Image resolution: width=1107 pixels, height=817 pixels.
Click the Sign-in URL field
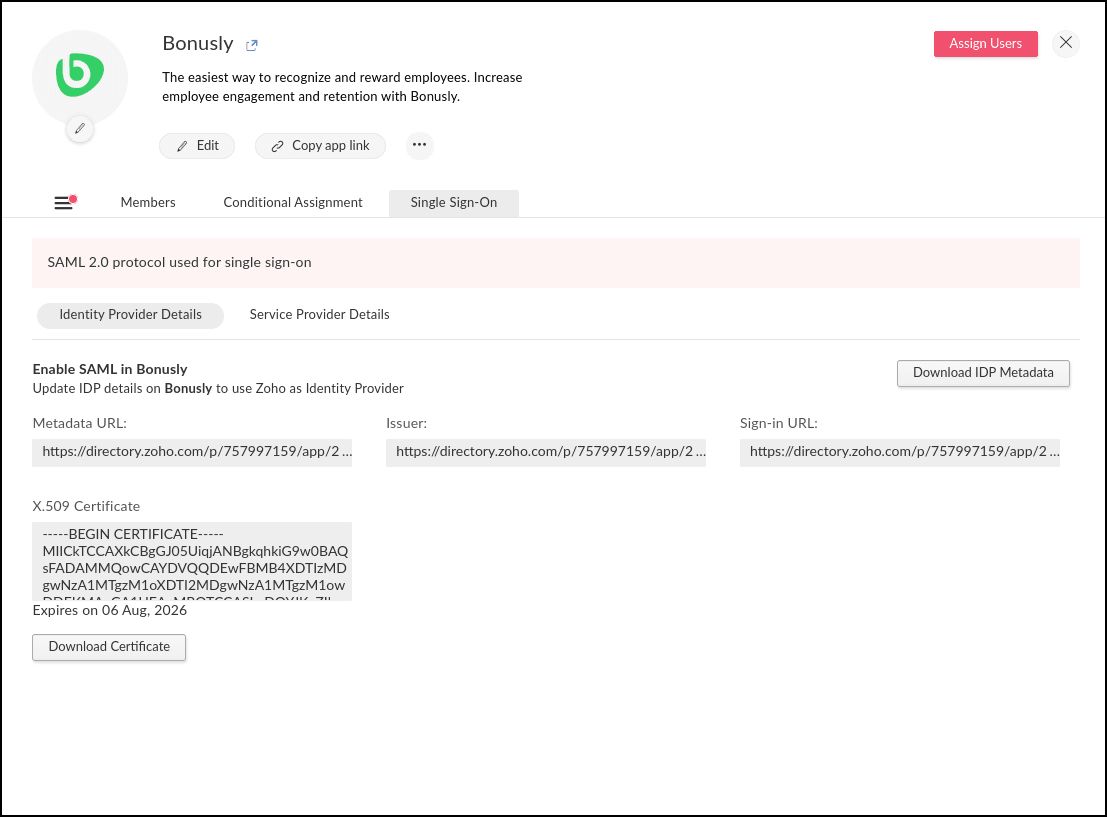point(900,452)
